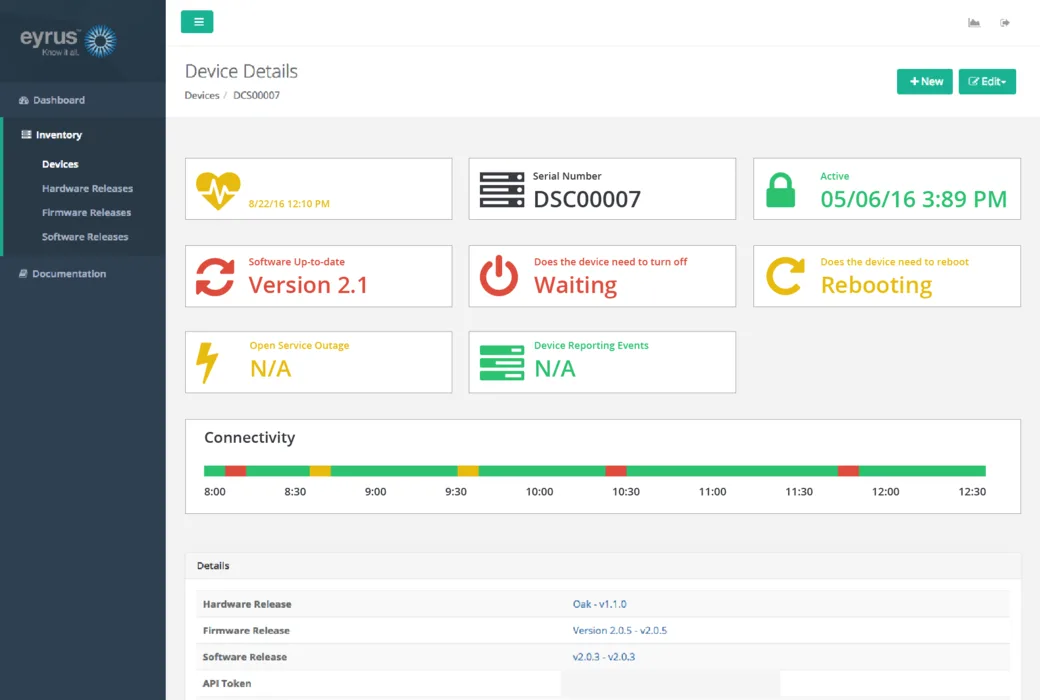The width and height of the screenshot is (1040, 700).
Task: Click the red power icon
Action: point(499,275)
